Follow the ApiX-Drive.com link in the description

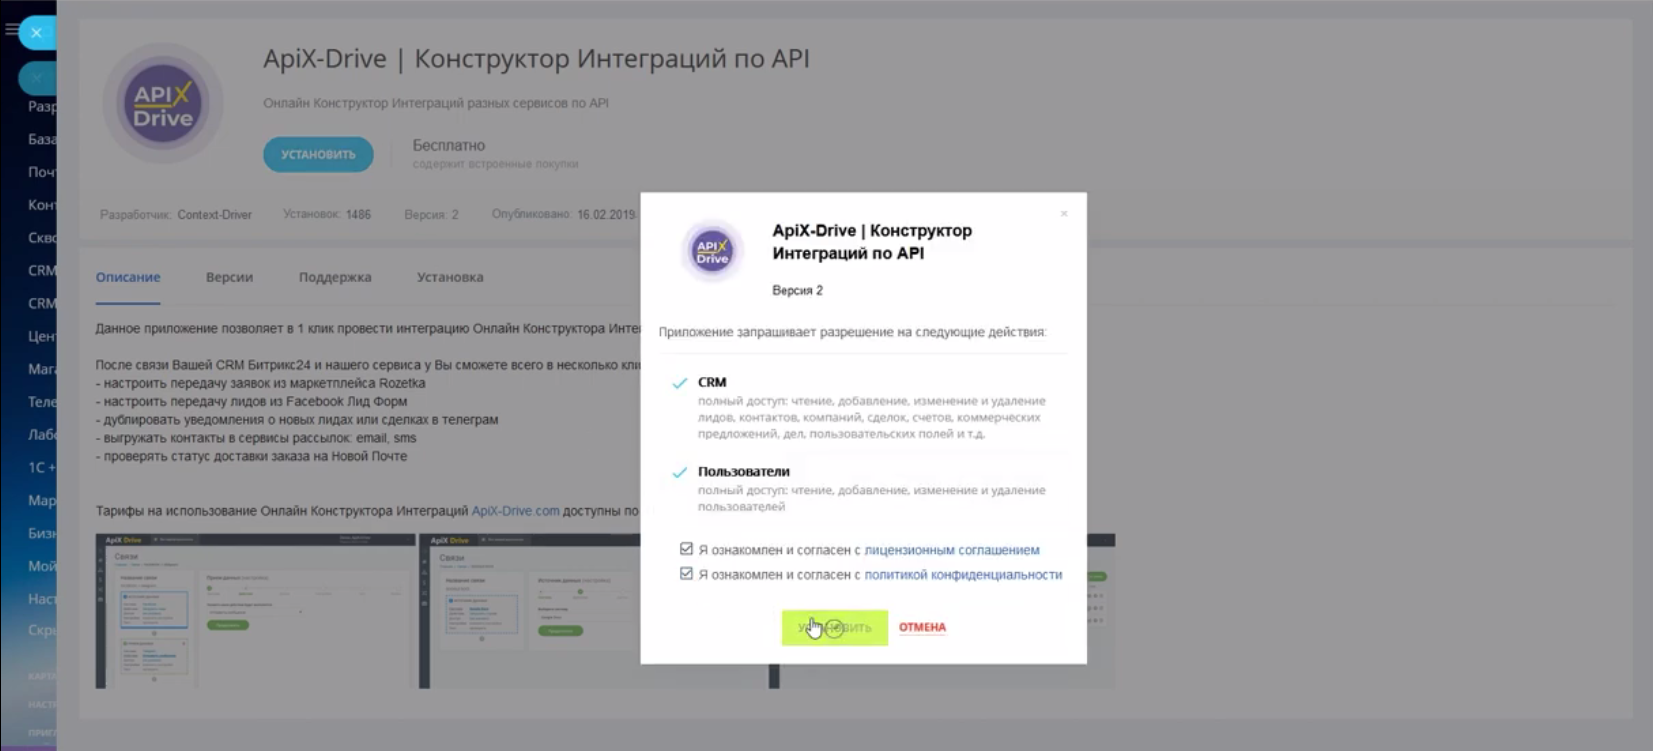click(515, 511)
